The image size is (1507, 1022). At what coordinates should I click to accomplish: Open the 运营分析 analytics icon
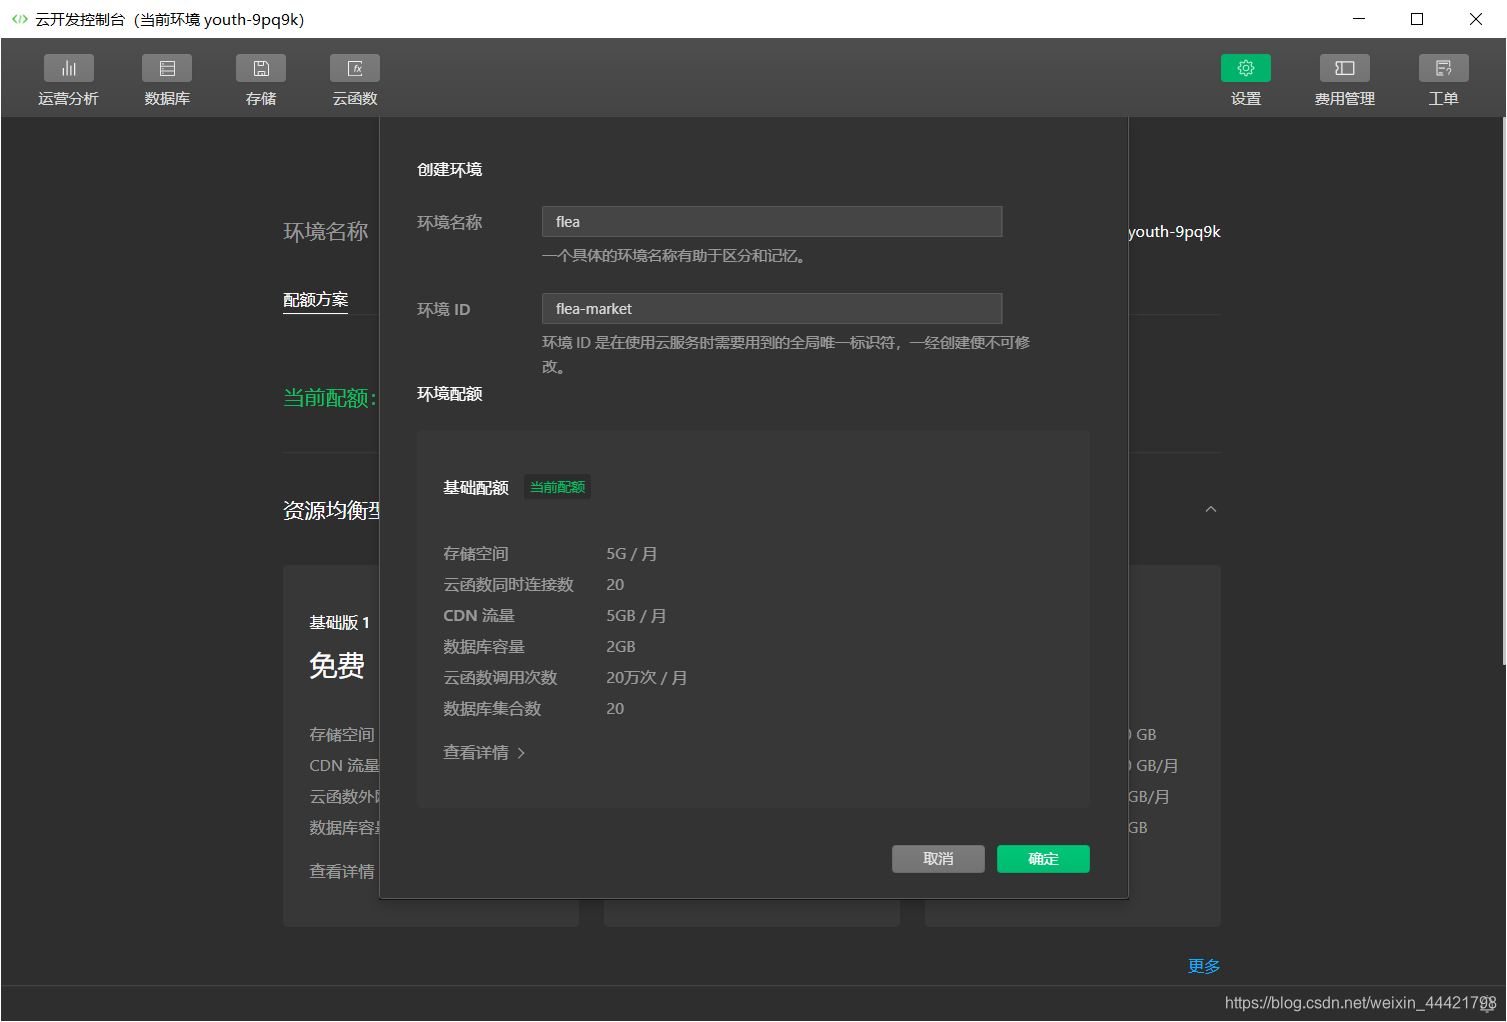(x=68, y=68)
